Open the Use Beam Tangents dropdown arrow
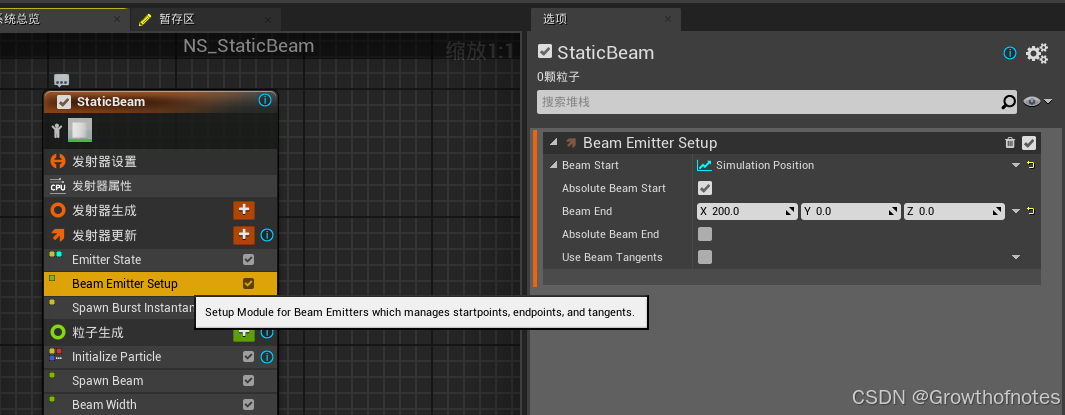The image size is (1065, 415). pyautogui.click(x=1016, y=257)
